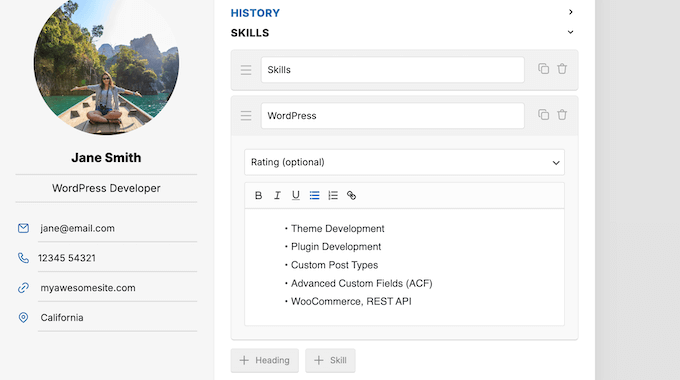Edit the Skills heading text field
Screen dimensions: 680x380
click(x=392, y=70)
